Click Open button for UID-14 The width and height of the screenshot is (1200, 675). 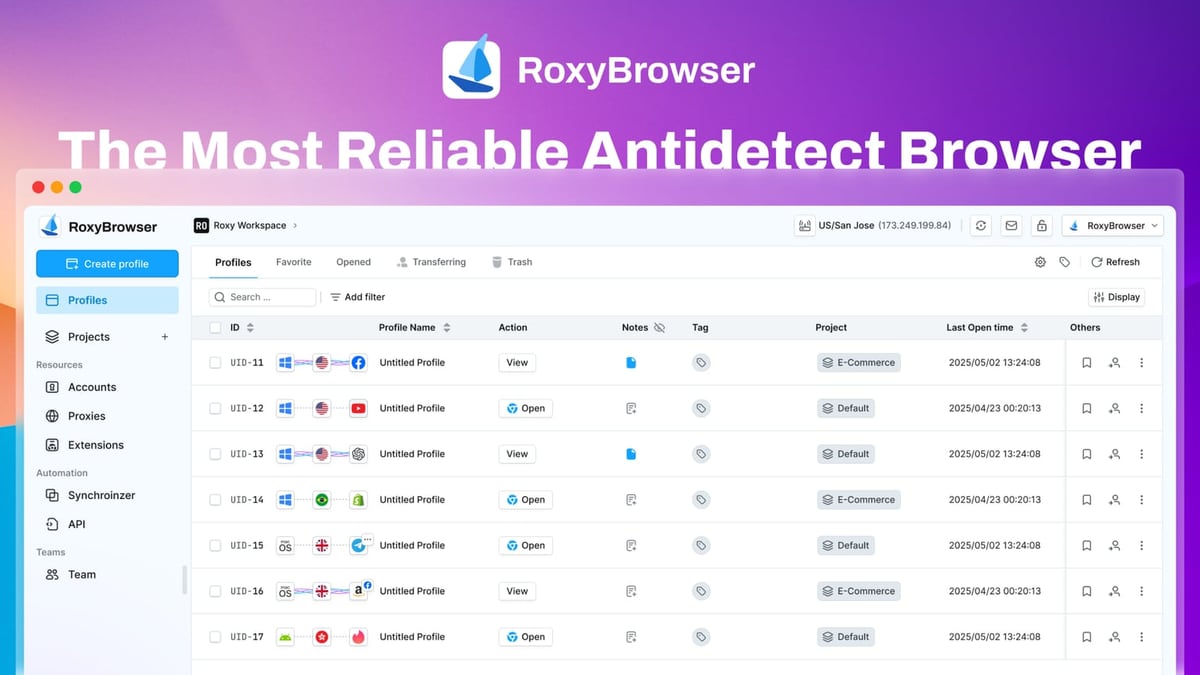click(526, 500)
